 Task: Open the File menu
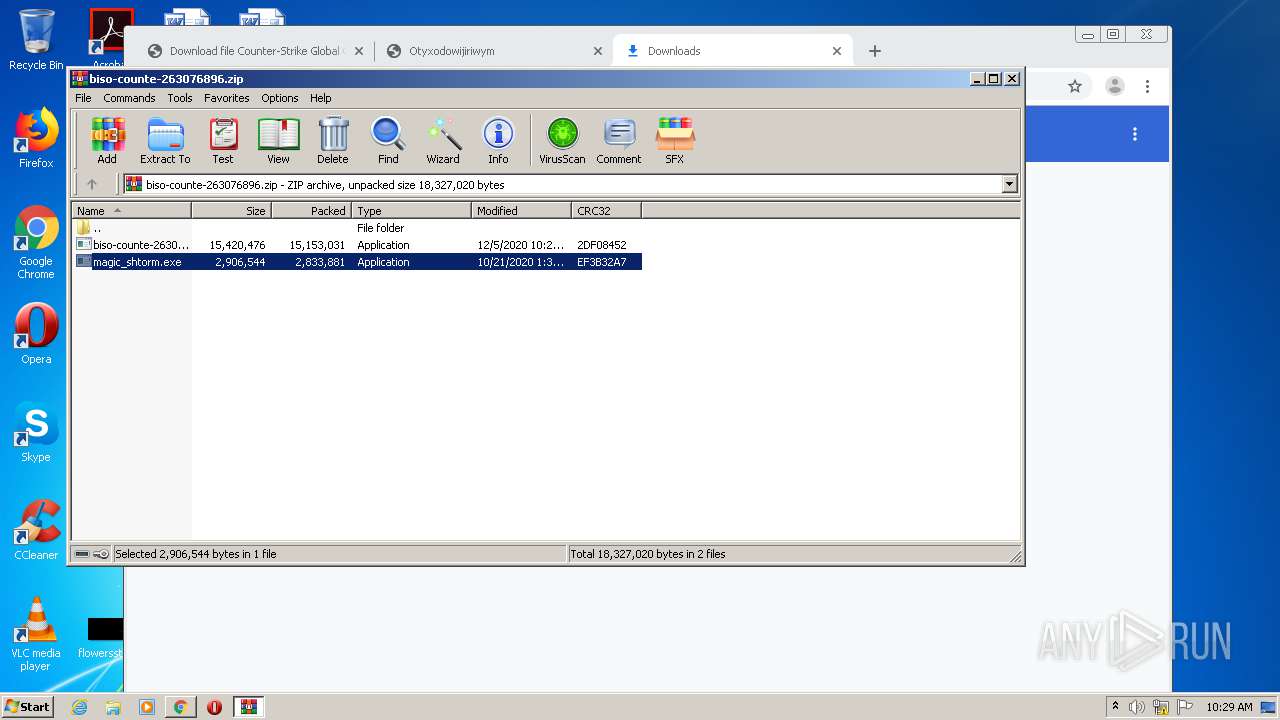[x=83, y=98]
